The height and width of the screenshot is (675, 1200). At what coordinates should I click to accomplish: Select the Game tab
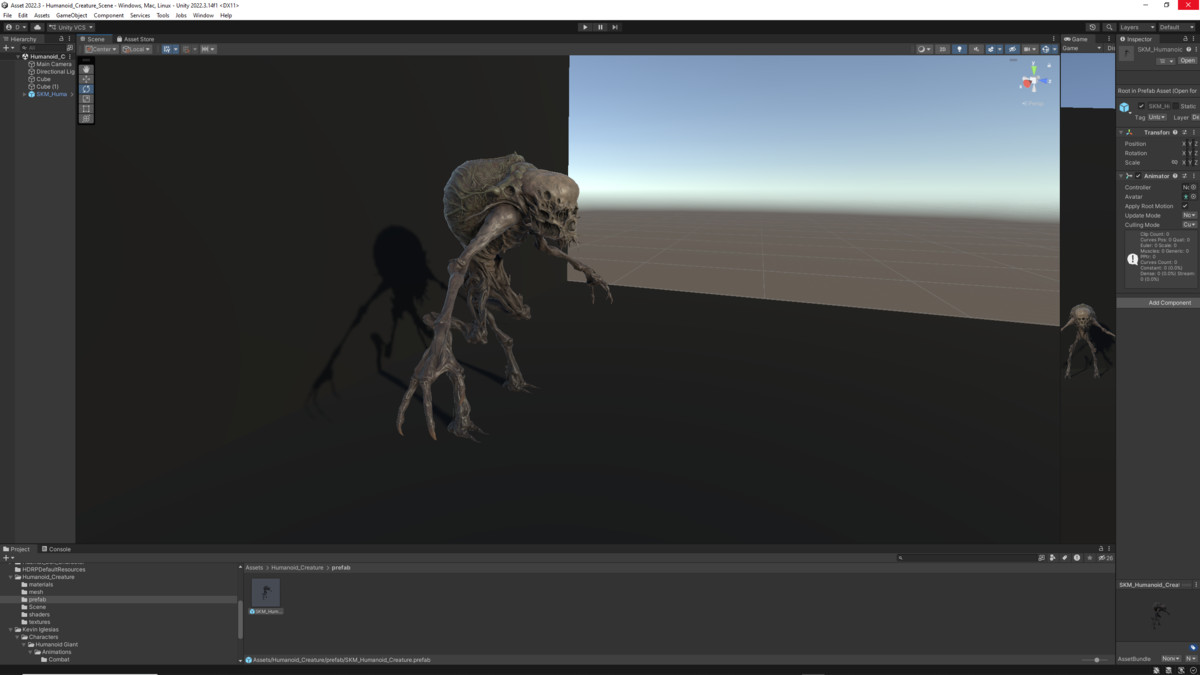coord(1076,39)
